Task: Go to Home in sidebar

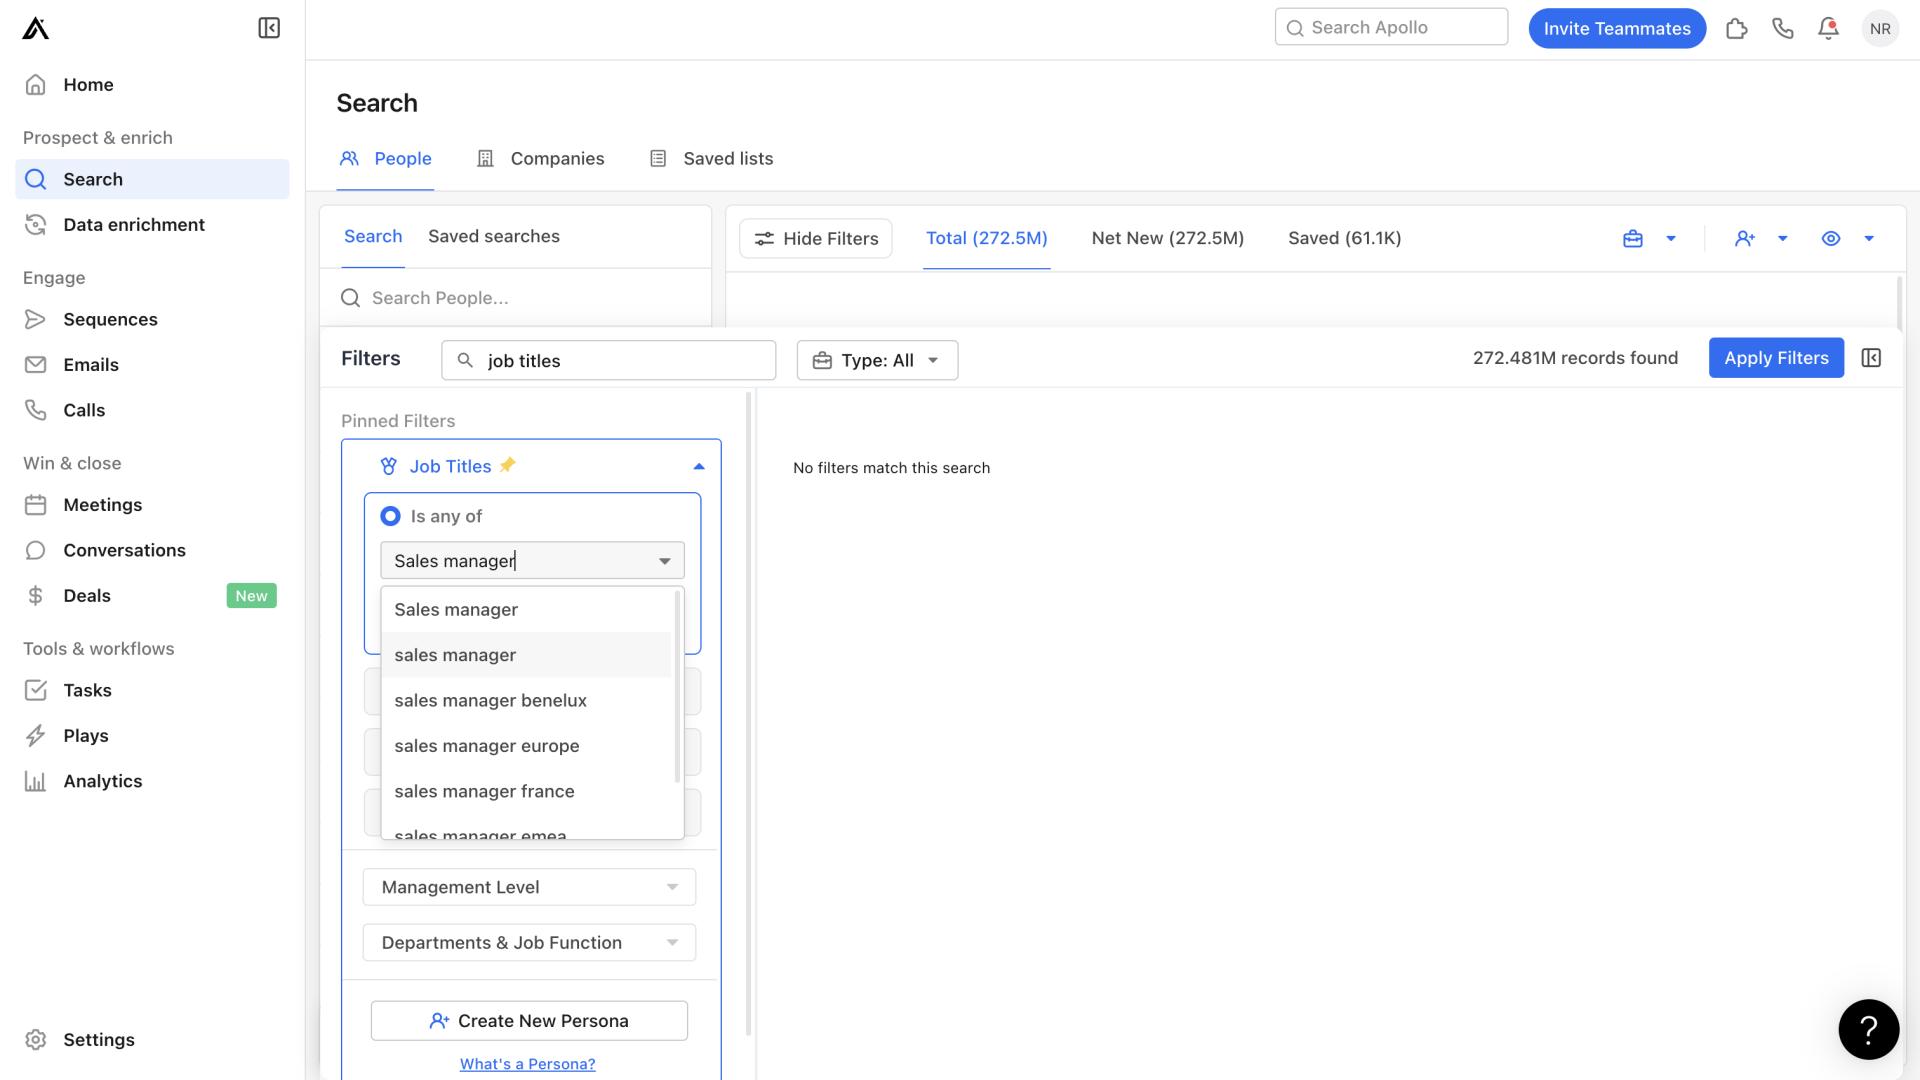Action: point(152,85)
